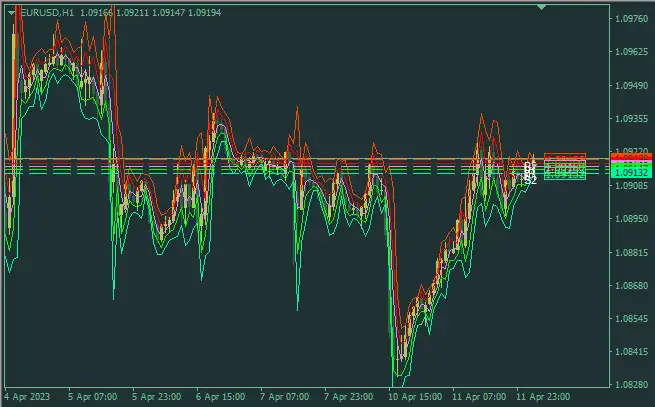
Task: Click the 11 Apr 07:00 time label
Action: 479,397
